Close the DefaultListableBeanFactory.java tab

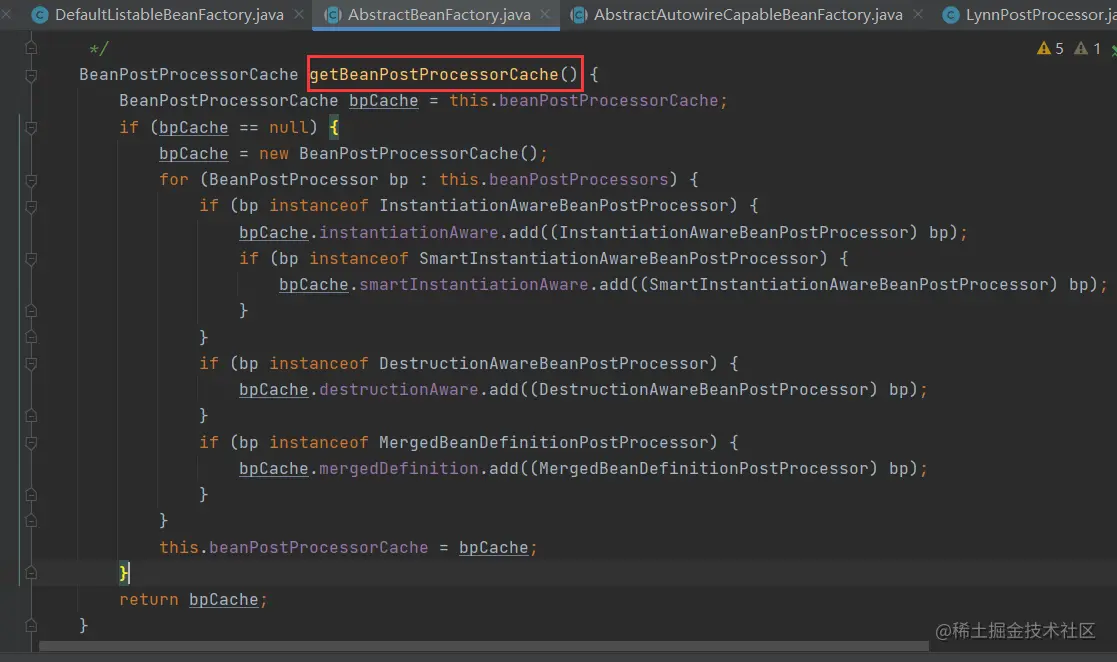(x=299, y=14)
